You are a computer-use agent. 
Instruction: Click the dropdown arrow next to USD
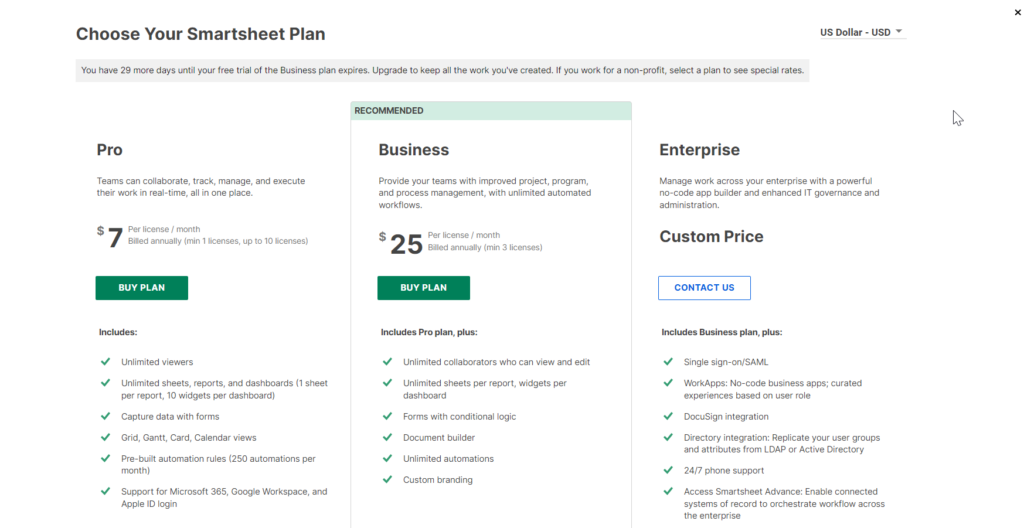(900, 32)
